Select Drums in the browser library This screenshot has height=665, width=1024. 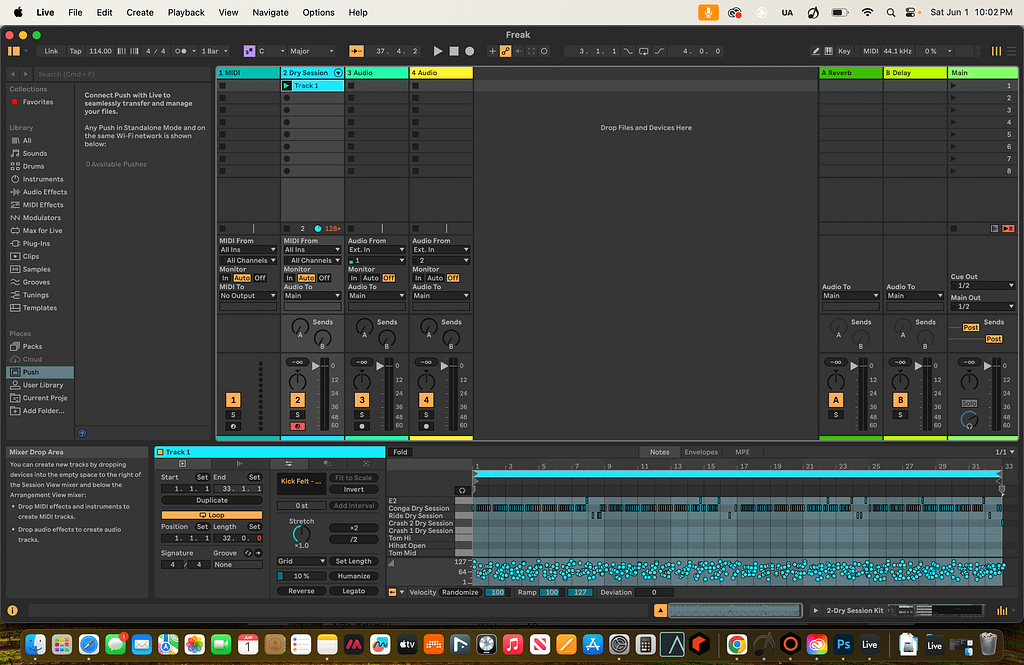click(35, 166)
